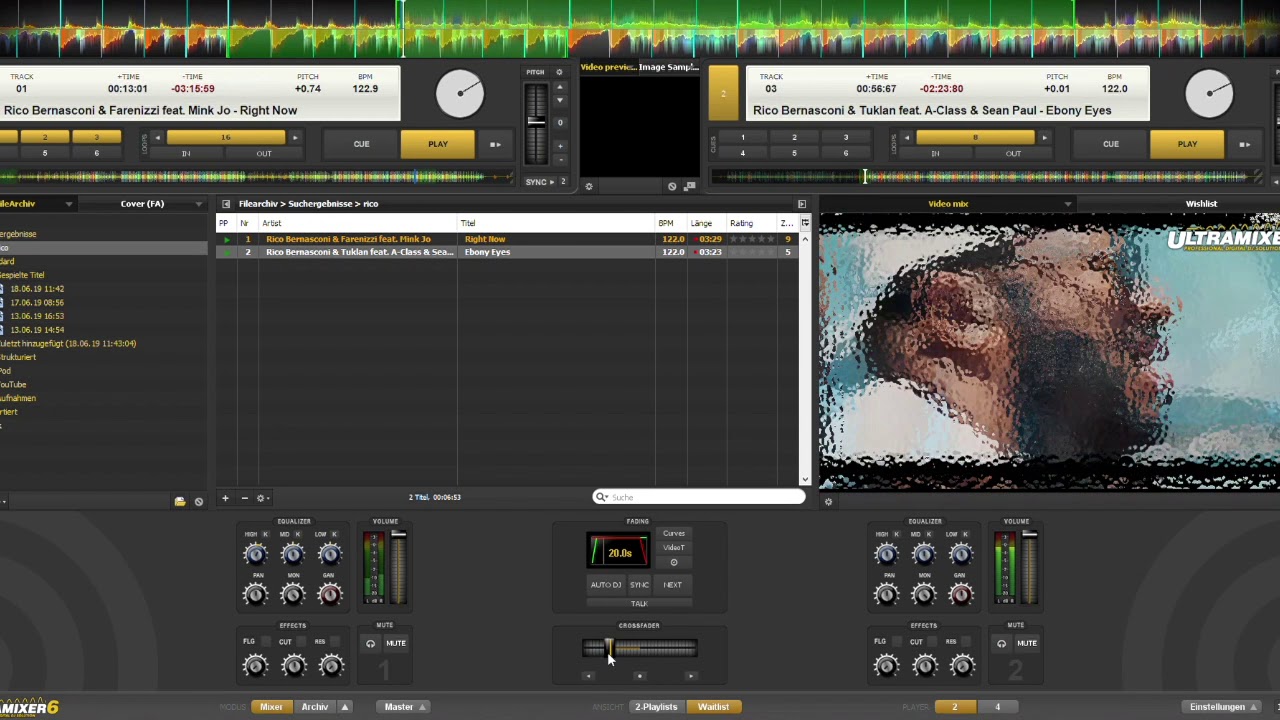Image resolution: width=1280 pixels, height=720 pixels.
Task: Switch view to 2-Playlists
Action: click(x=656, y=707)
